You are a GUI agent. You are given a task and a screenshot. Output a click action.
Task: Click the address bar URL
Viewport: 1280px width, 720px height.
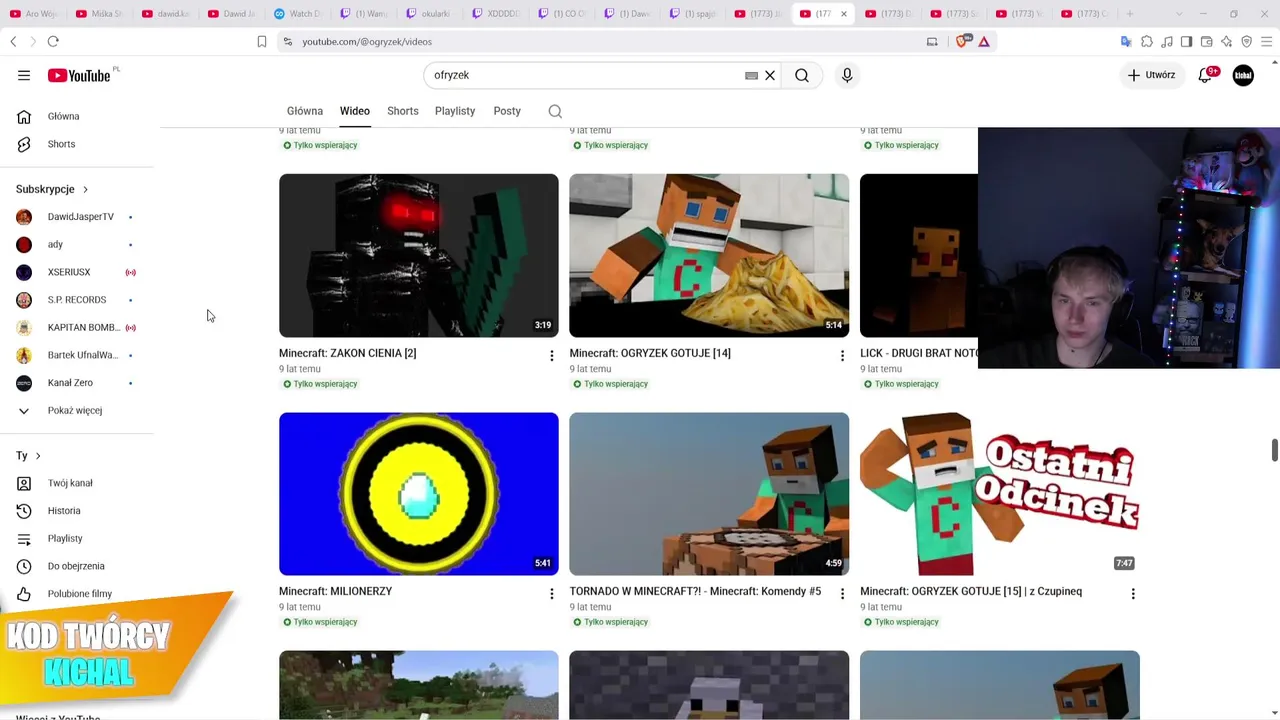[x=367, y=41]
